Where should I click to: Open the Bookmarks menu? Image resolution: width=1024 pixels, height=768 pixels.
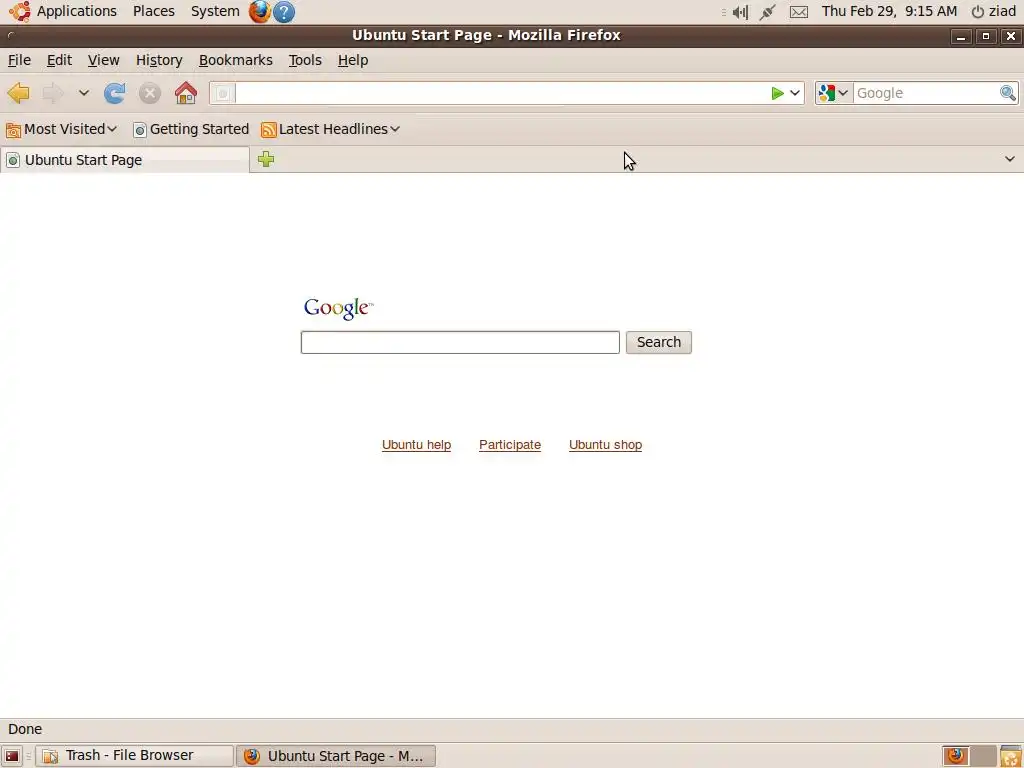[x=235, y=60]
